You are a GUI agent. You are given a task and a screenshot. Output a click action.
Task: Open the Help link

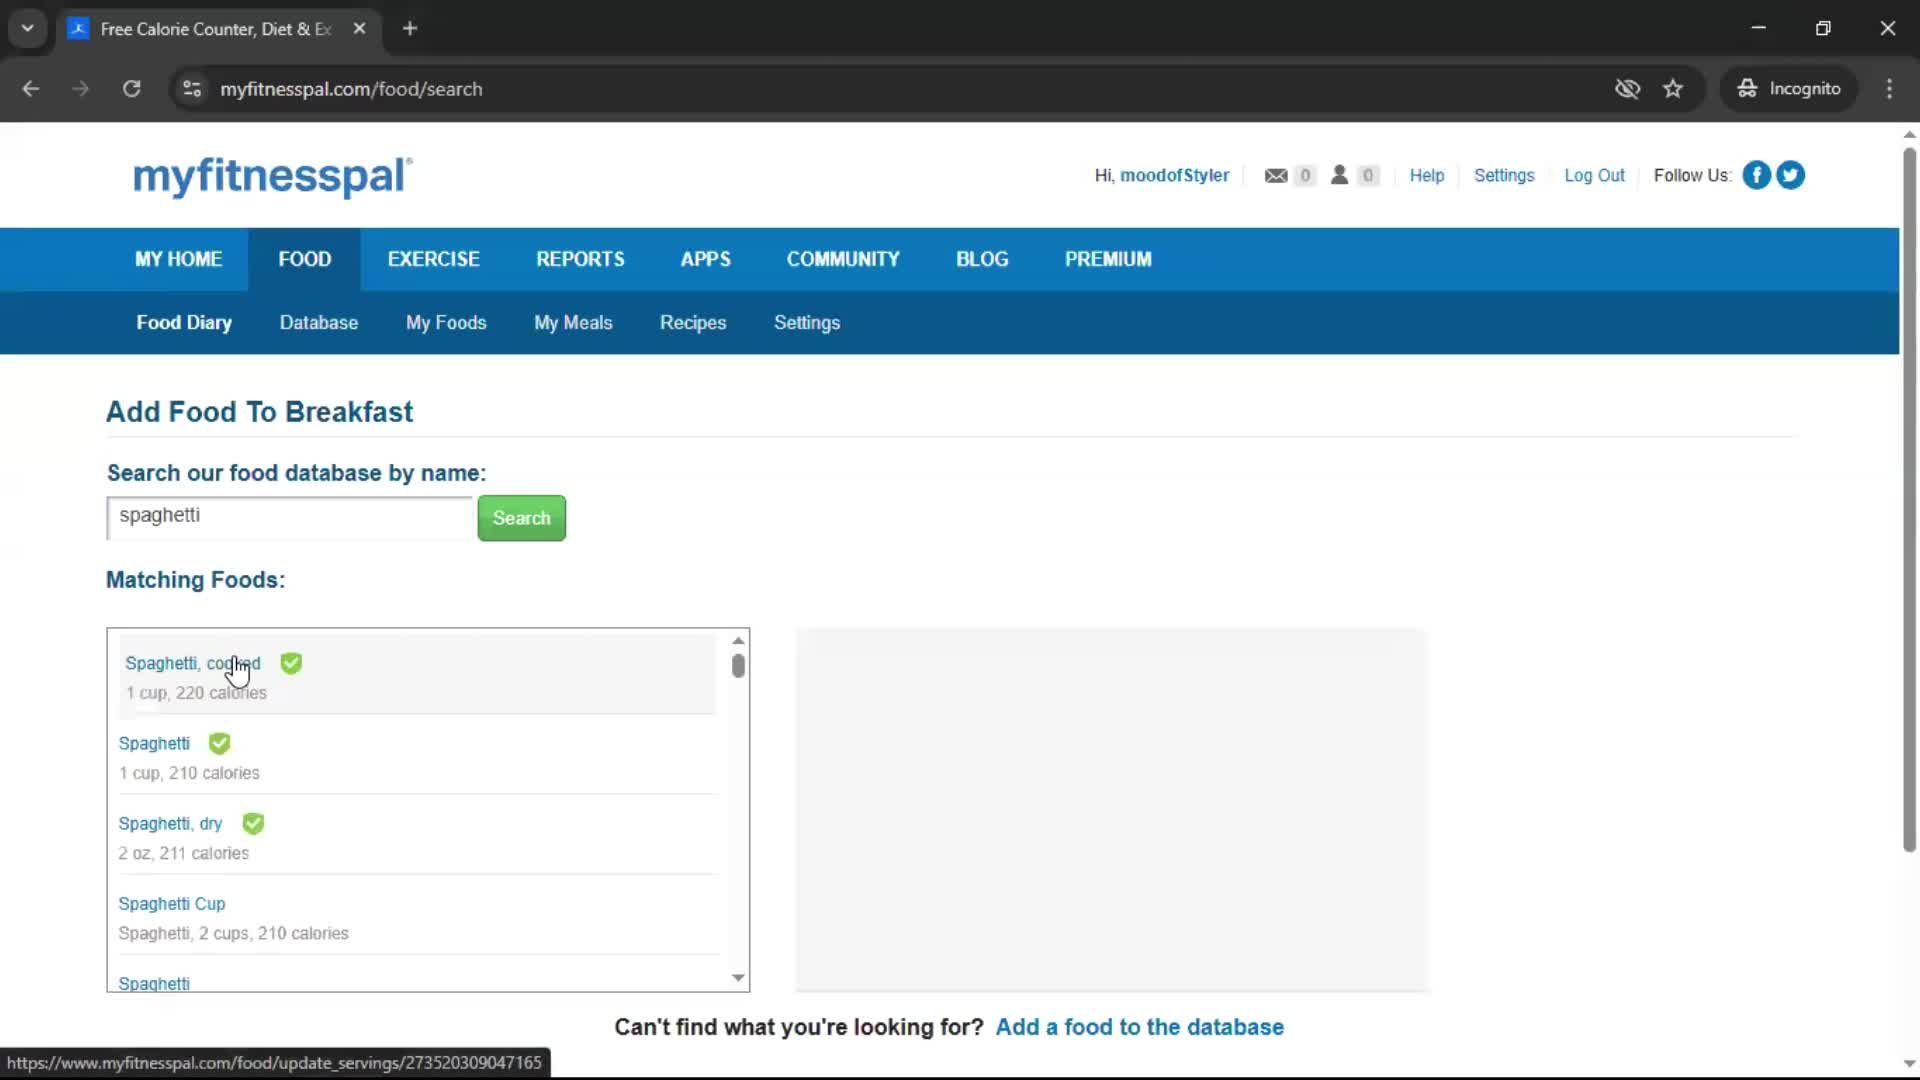(1427, 175)
